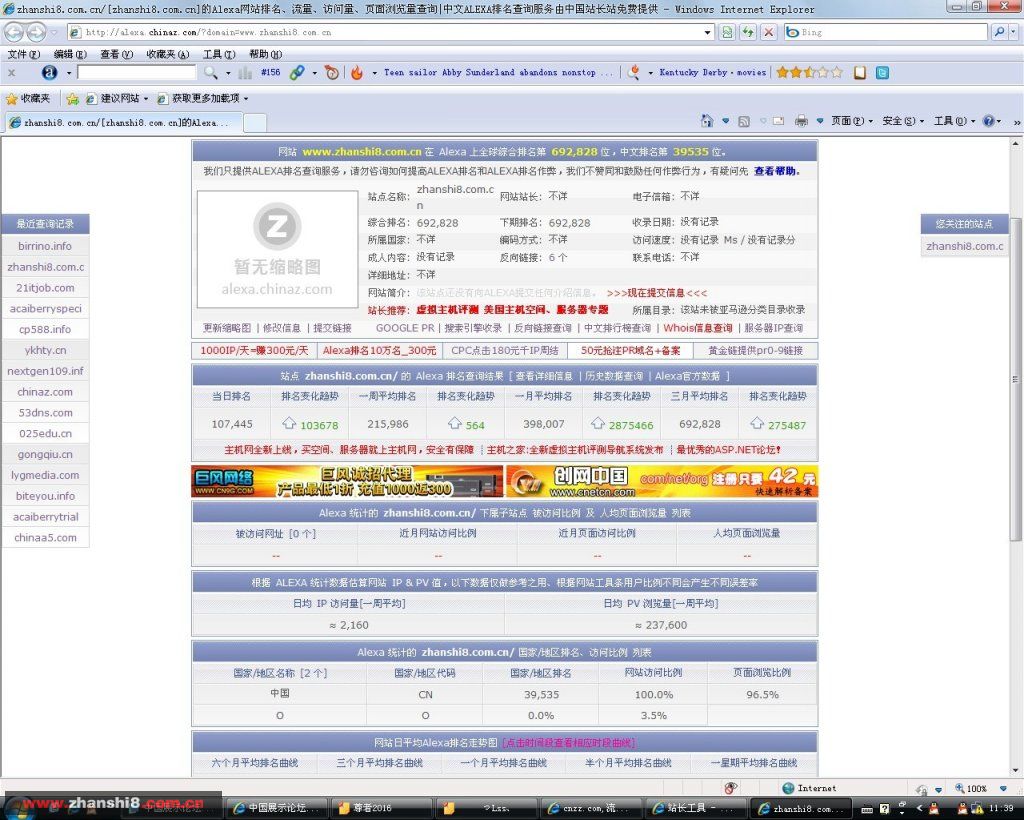Screen dimensions: 1024x820
Task: Open the 查看(V) menu
Action: coord(116,54)
